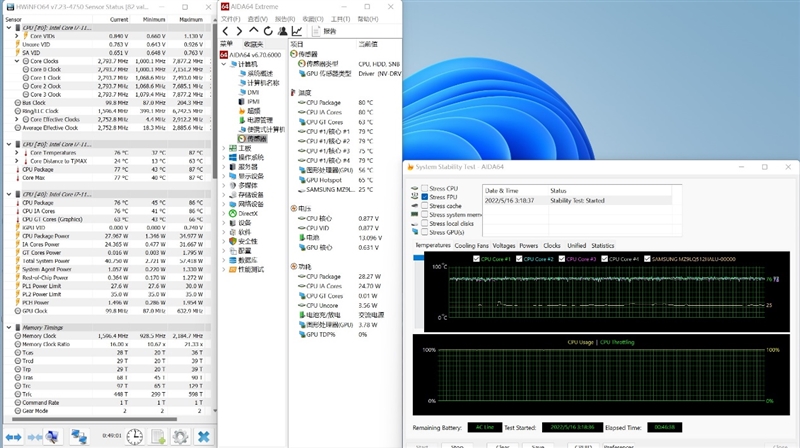800x448 pixels.
Task: Select 安全性 shield item in tree
Action: pos(243,241)
